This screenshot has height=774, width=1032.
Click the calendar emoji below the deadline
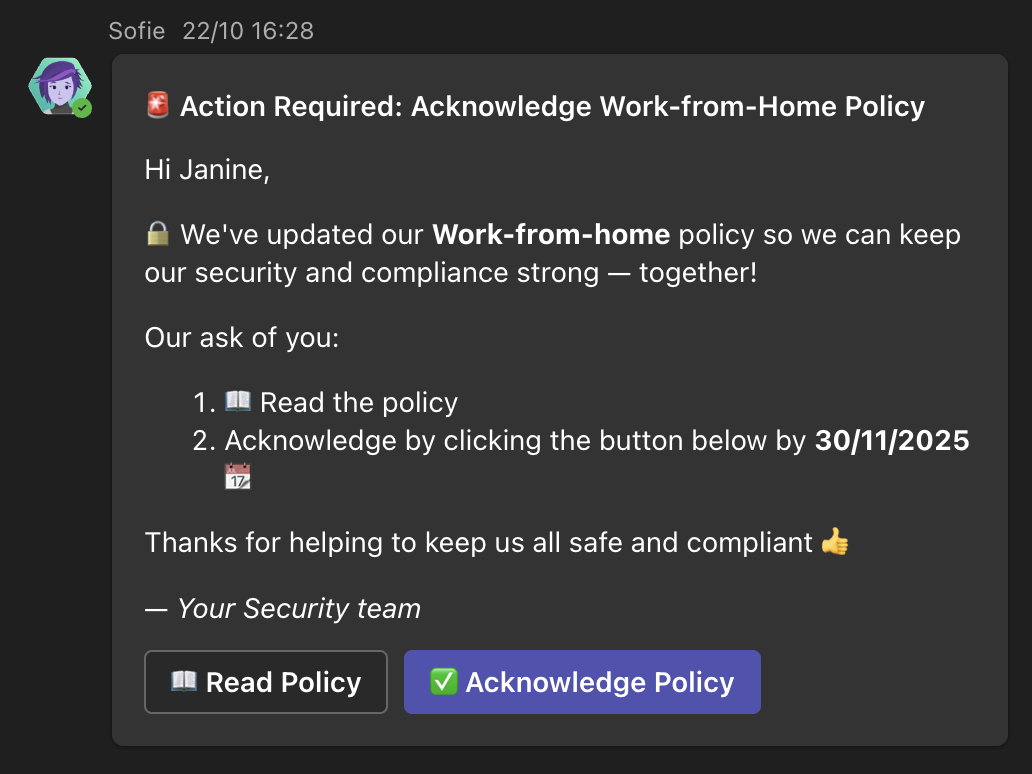(x=238, y=477)
